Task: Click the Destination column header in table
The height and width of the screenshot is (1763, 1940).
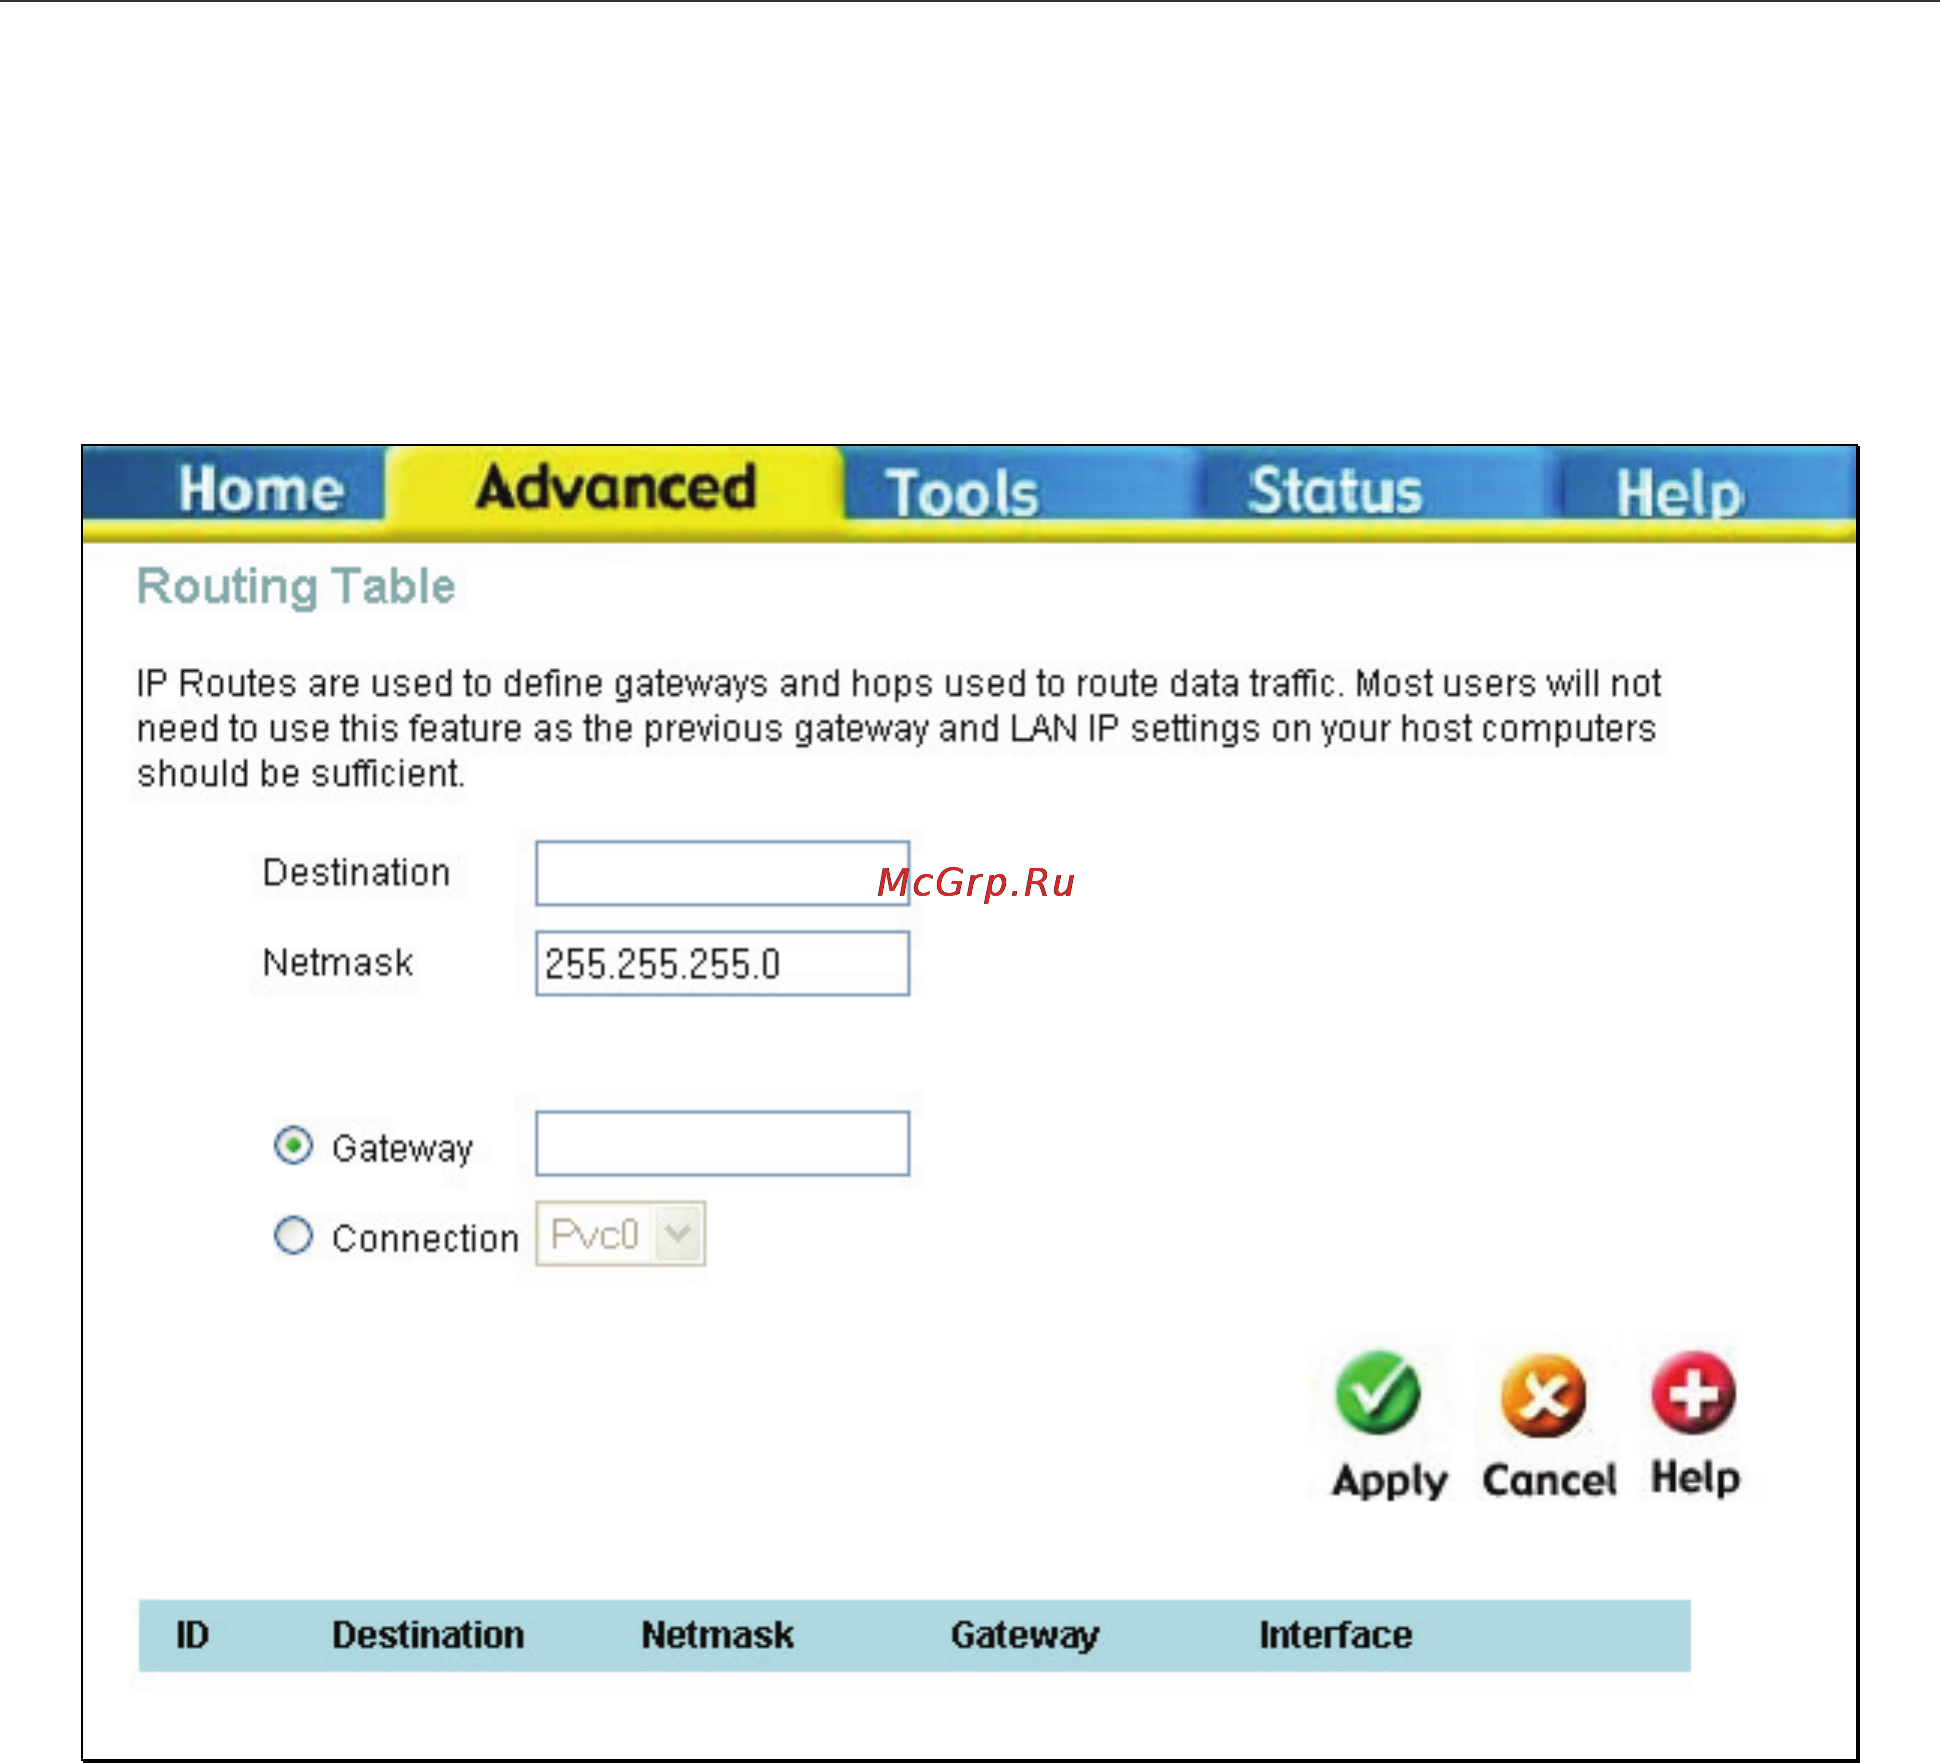Action: (428, 1635)
